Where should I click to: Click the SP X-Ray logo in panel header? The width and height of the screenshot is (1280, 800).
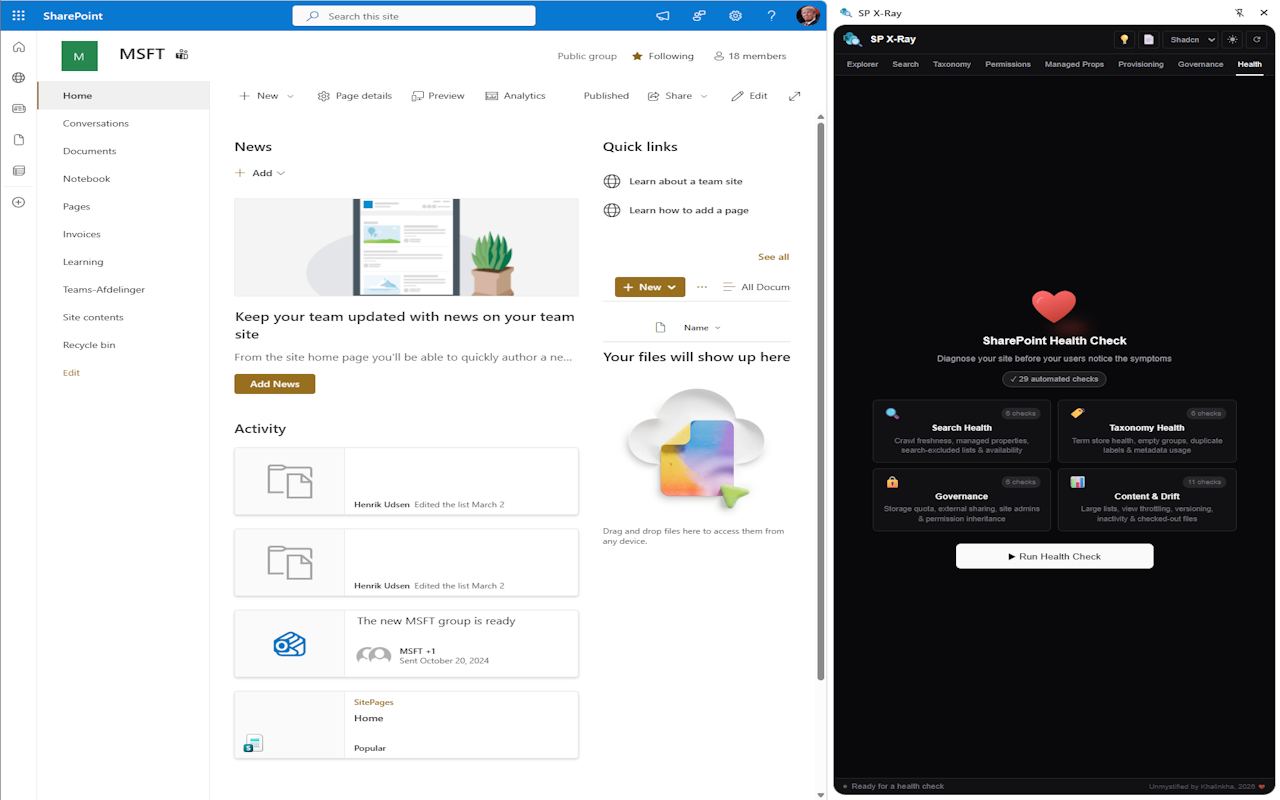click(x=852, y=39)
